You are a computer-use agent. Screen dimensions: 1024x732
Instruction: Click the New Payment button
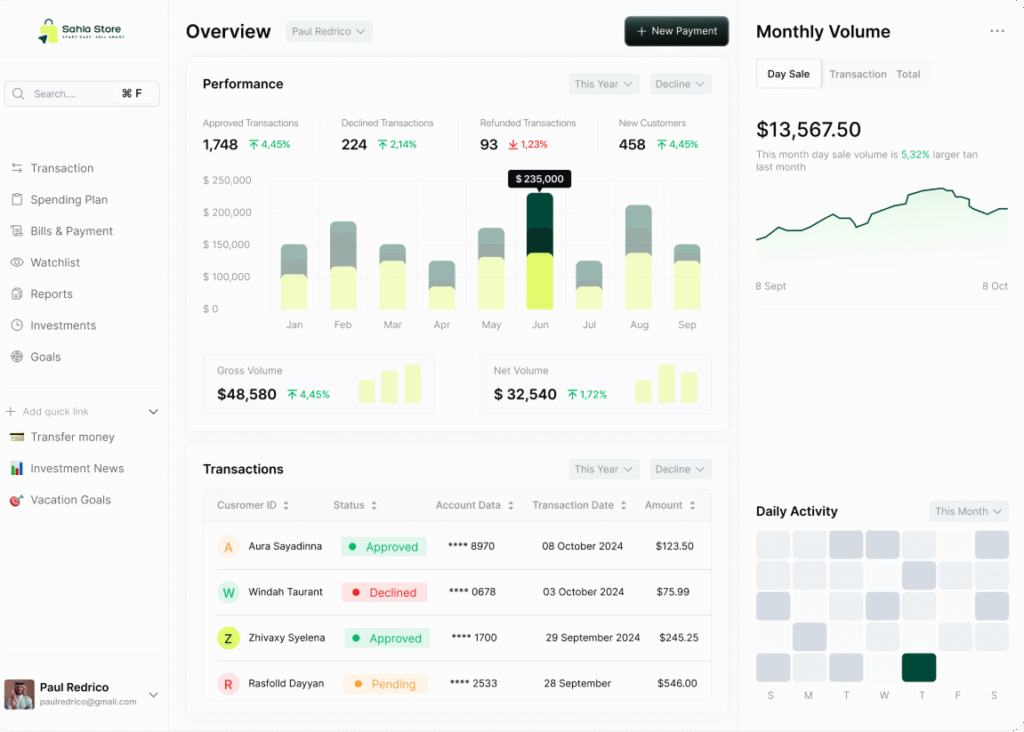[676, 31]
